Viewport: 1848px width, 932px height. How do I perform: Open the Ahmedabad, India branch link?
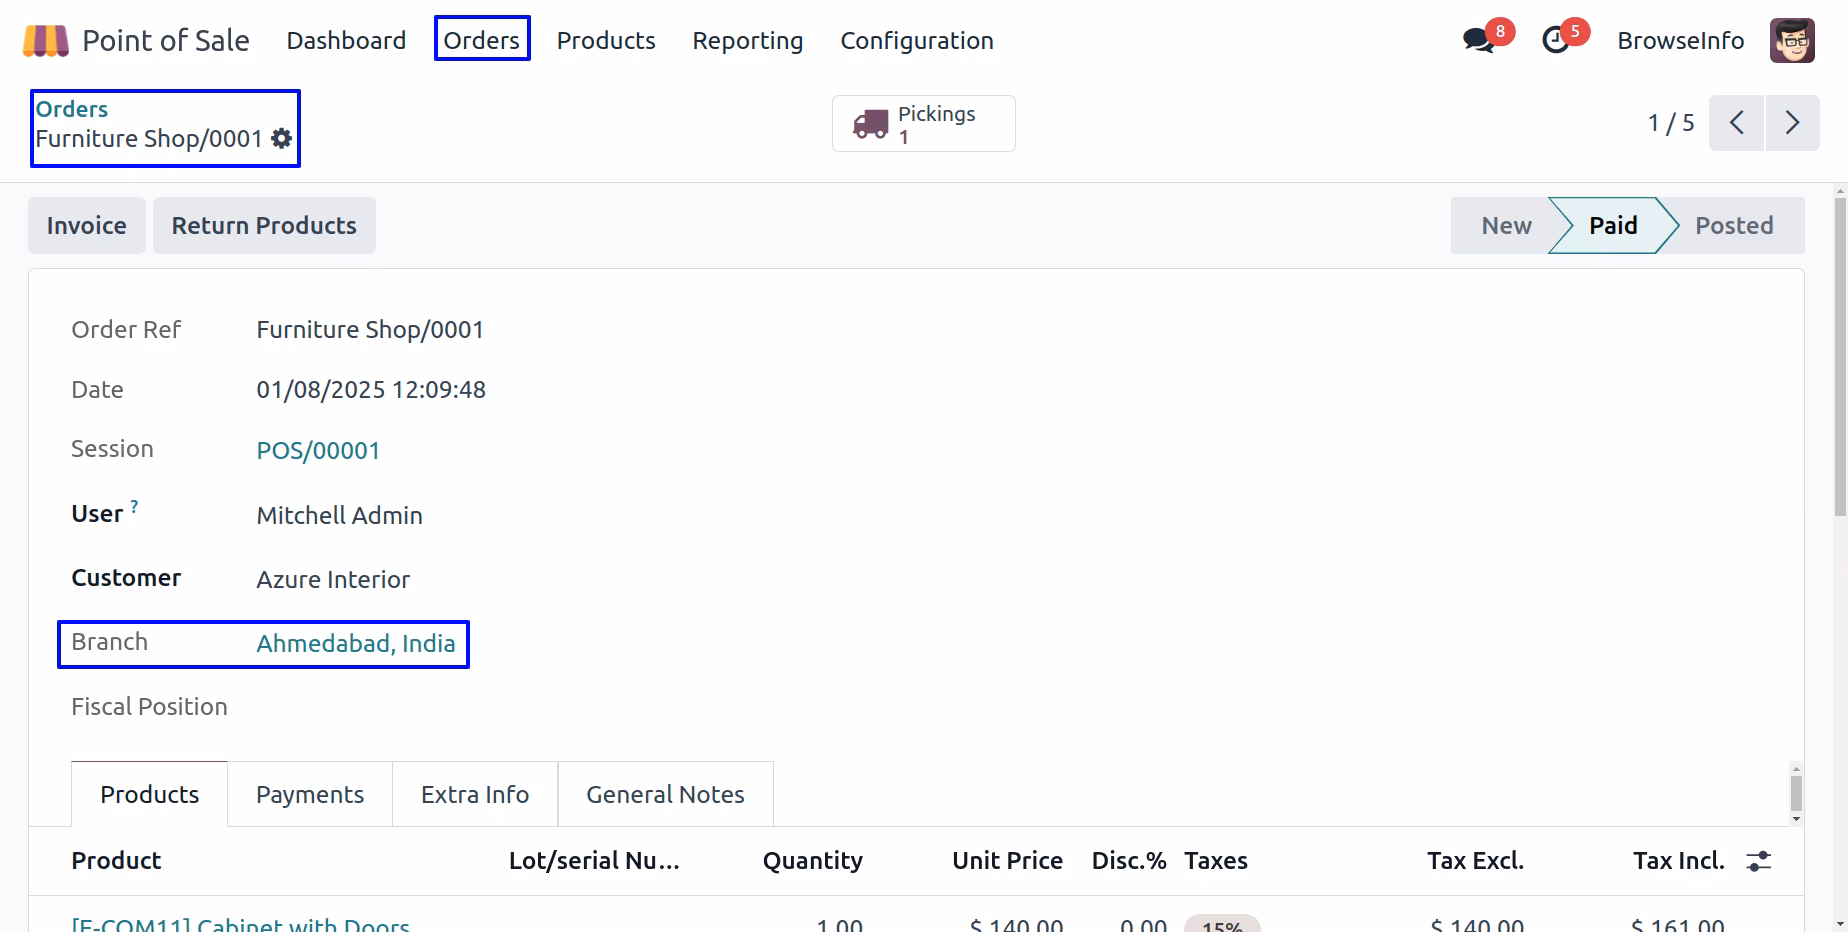(x=356, y=644)
